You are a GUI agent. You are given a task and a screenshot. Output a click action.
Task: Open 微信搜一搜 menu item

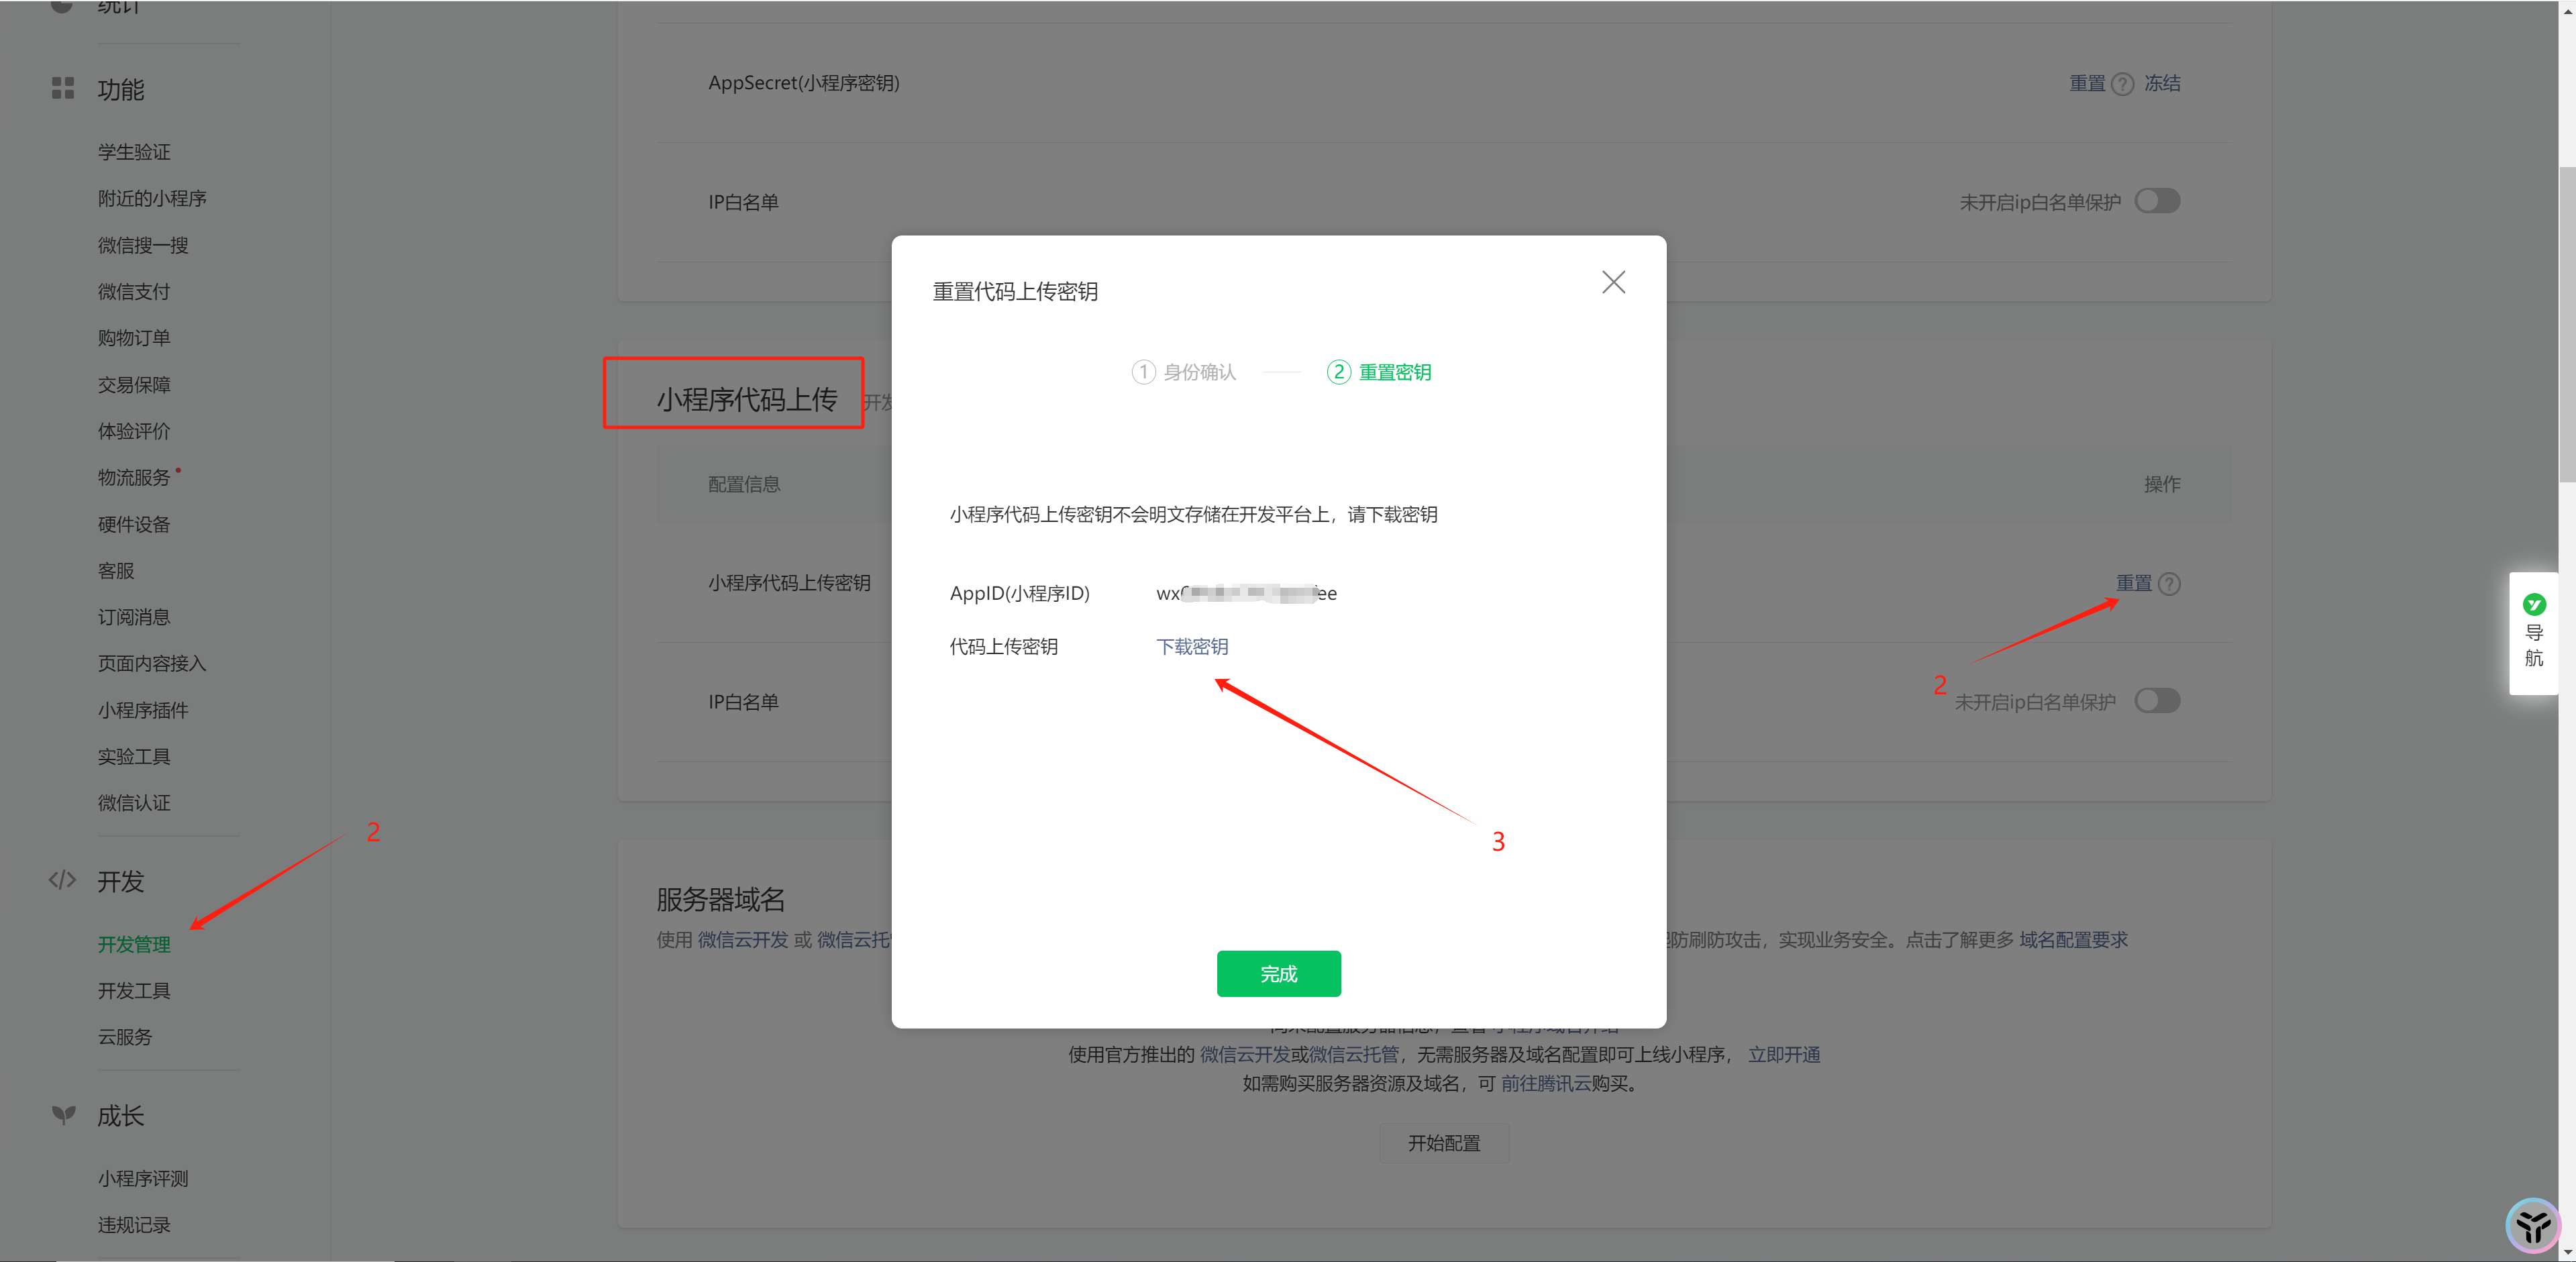(x=143, y=245)
